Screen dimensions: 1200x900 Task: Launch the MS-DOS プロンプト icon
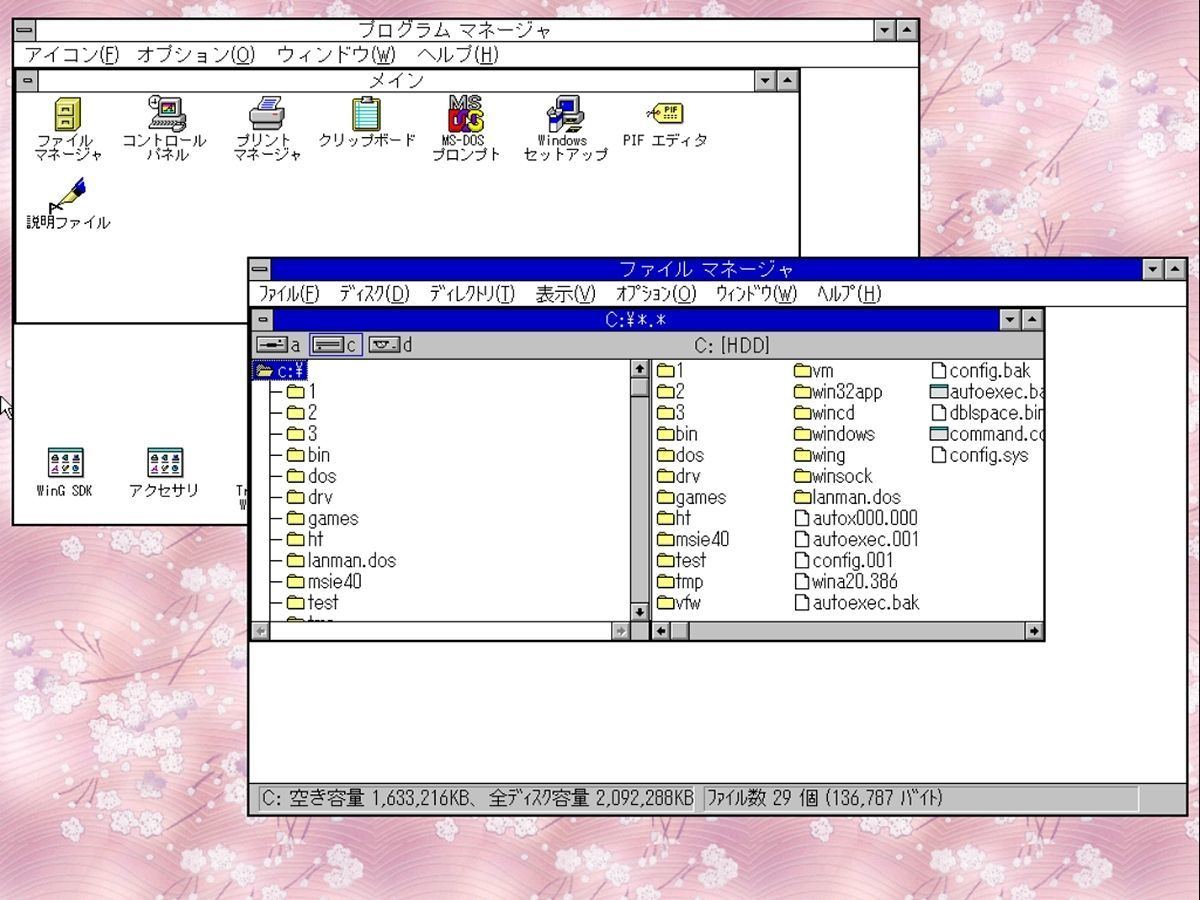click(466, 128)
